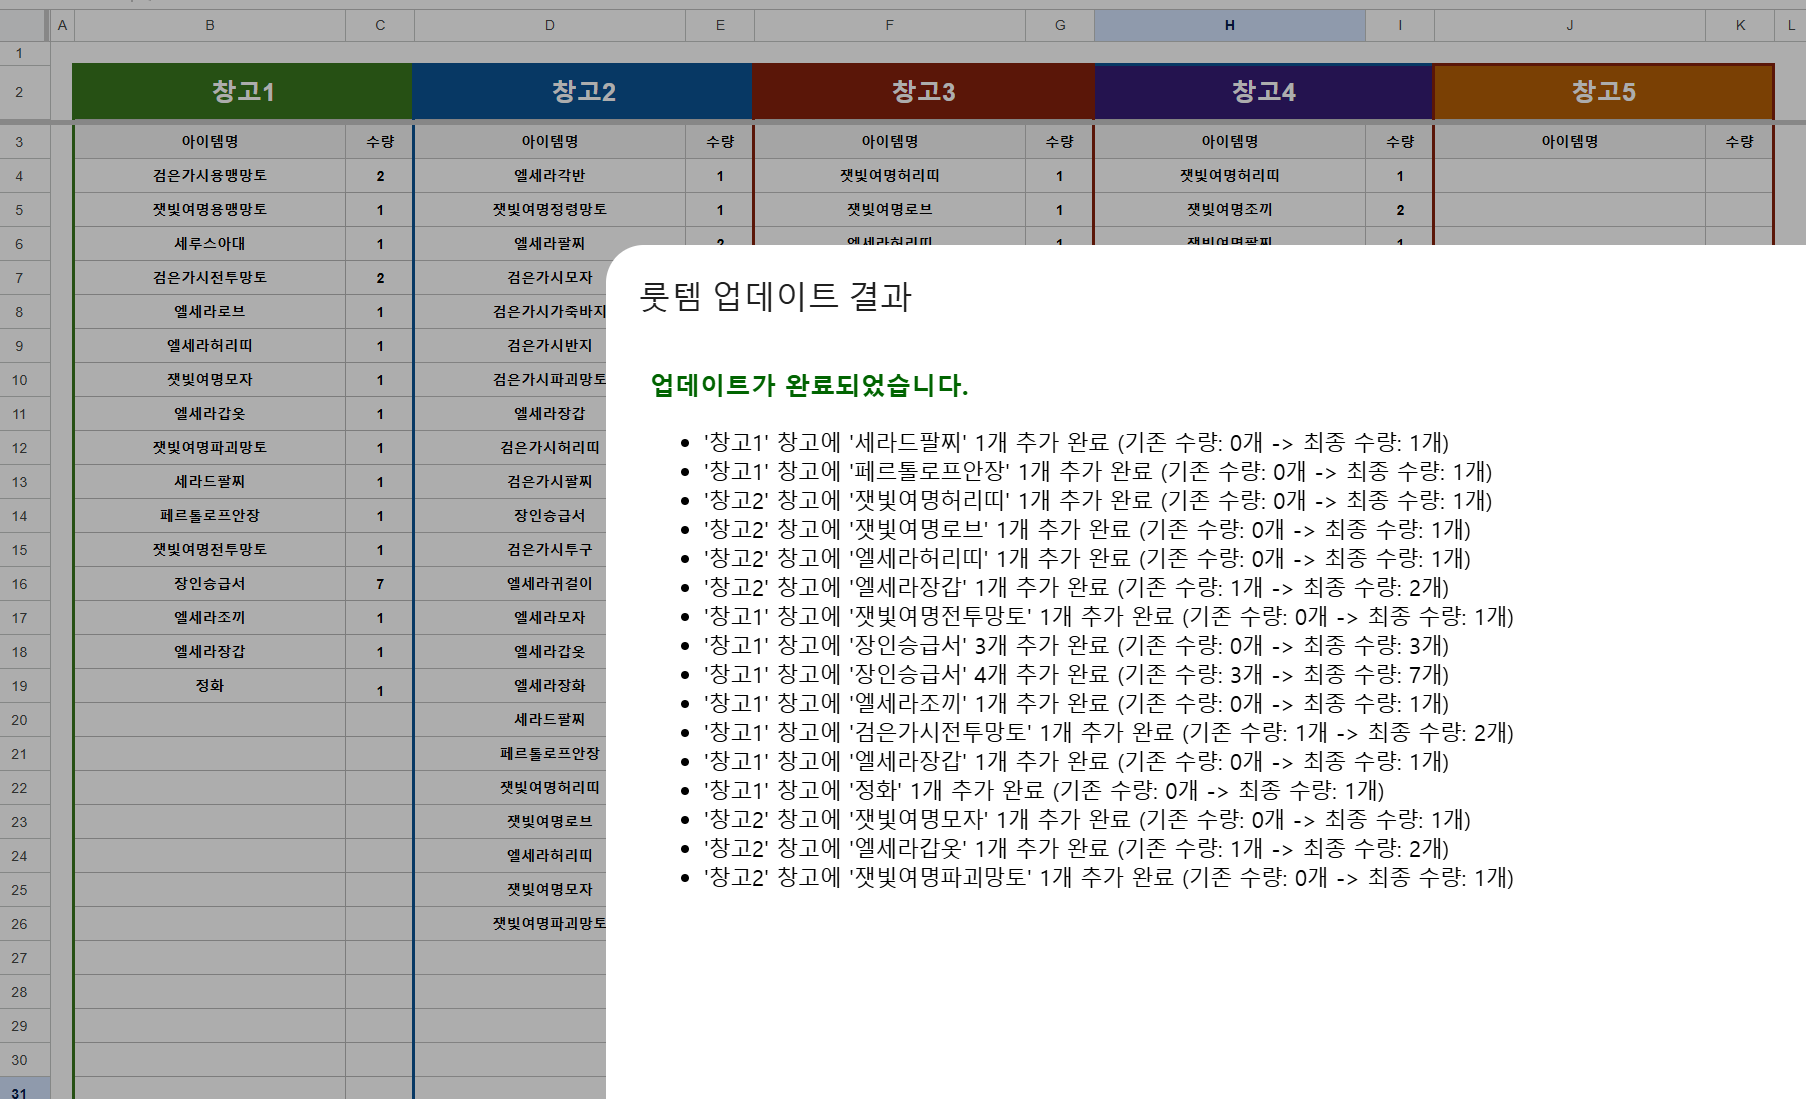Click the select-all corner box of the sheet
The height and width of the screenshot is (1099, 1806).
coord(24,25)
